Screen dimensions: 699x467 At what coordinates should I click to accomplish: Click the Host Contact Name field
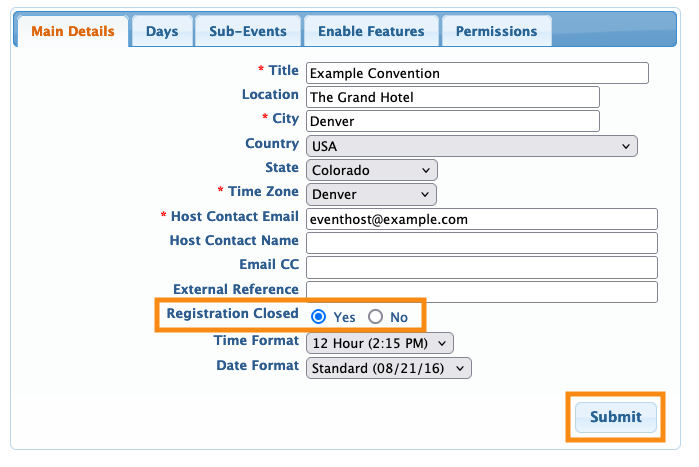point(481,243)
